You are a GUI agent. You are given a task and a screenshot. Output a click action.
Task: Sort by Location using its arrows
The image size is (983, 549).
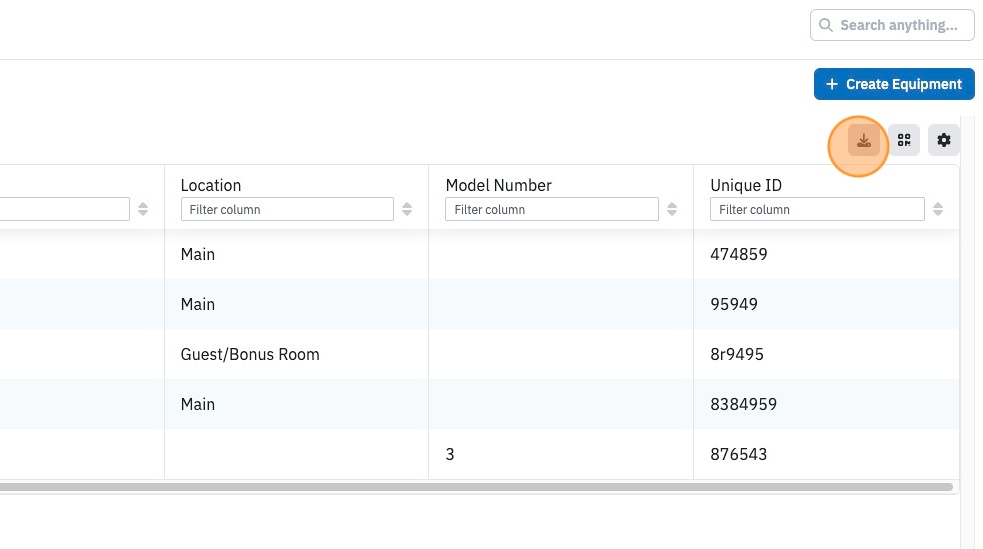(407, 209)
